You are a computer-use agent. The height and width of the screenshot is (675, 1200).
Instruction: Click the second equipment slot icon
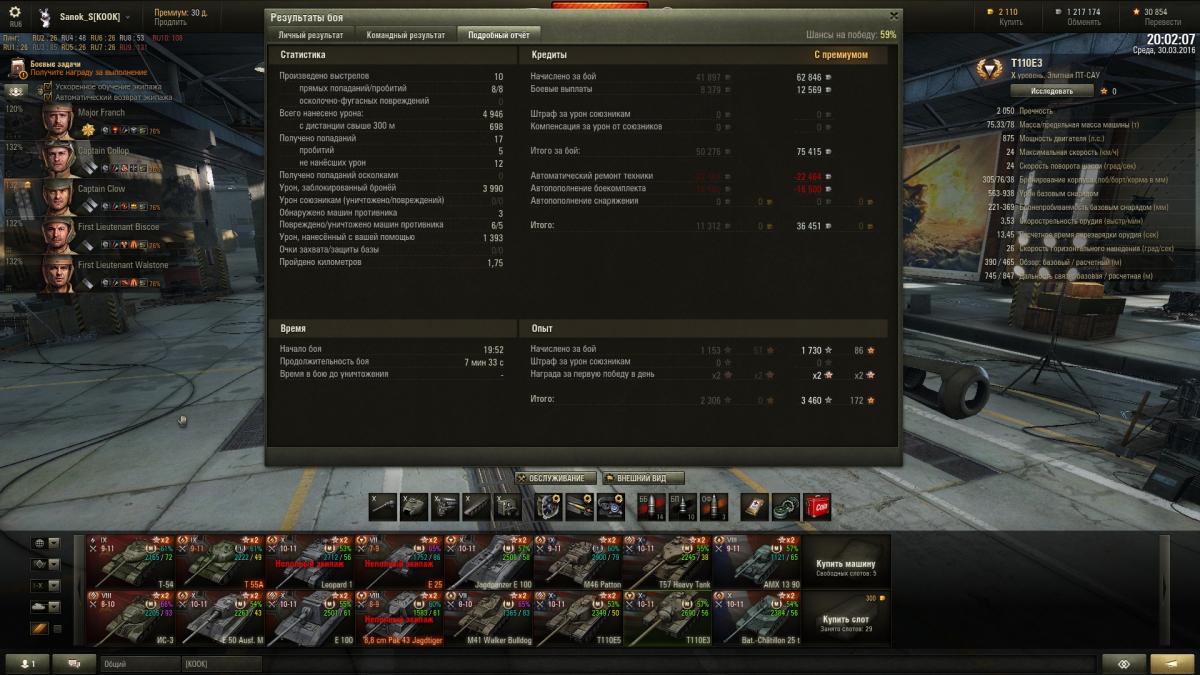tap(579, 506)
